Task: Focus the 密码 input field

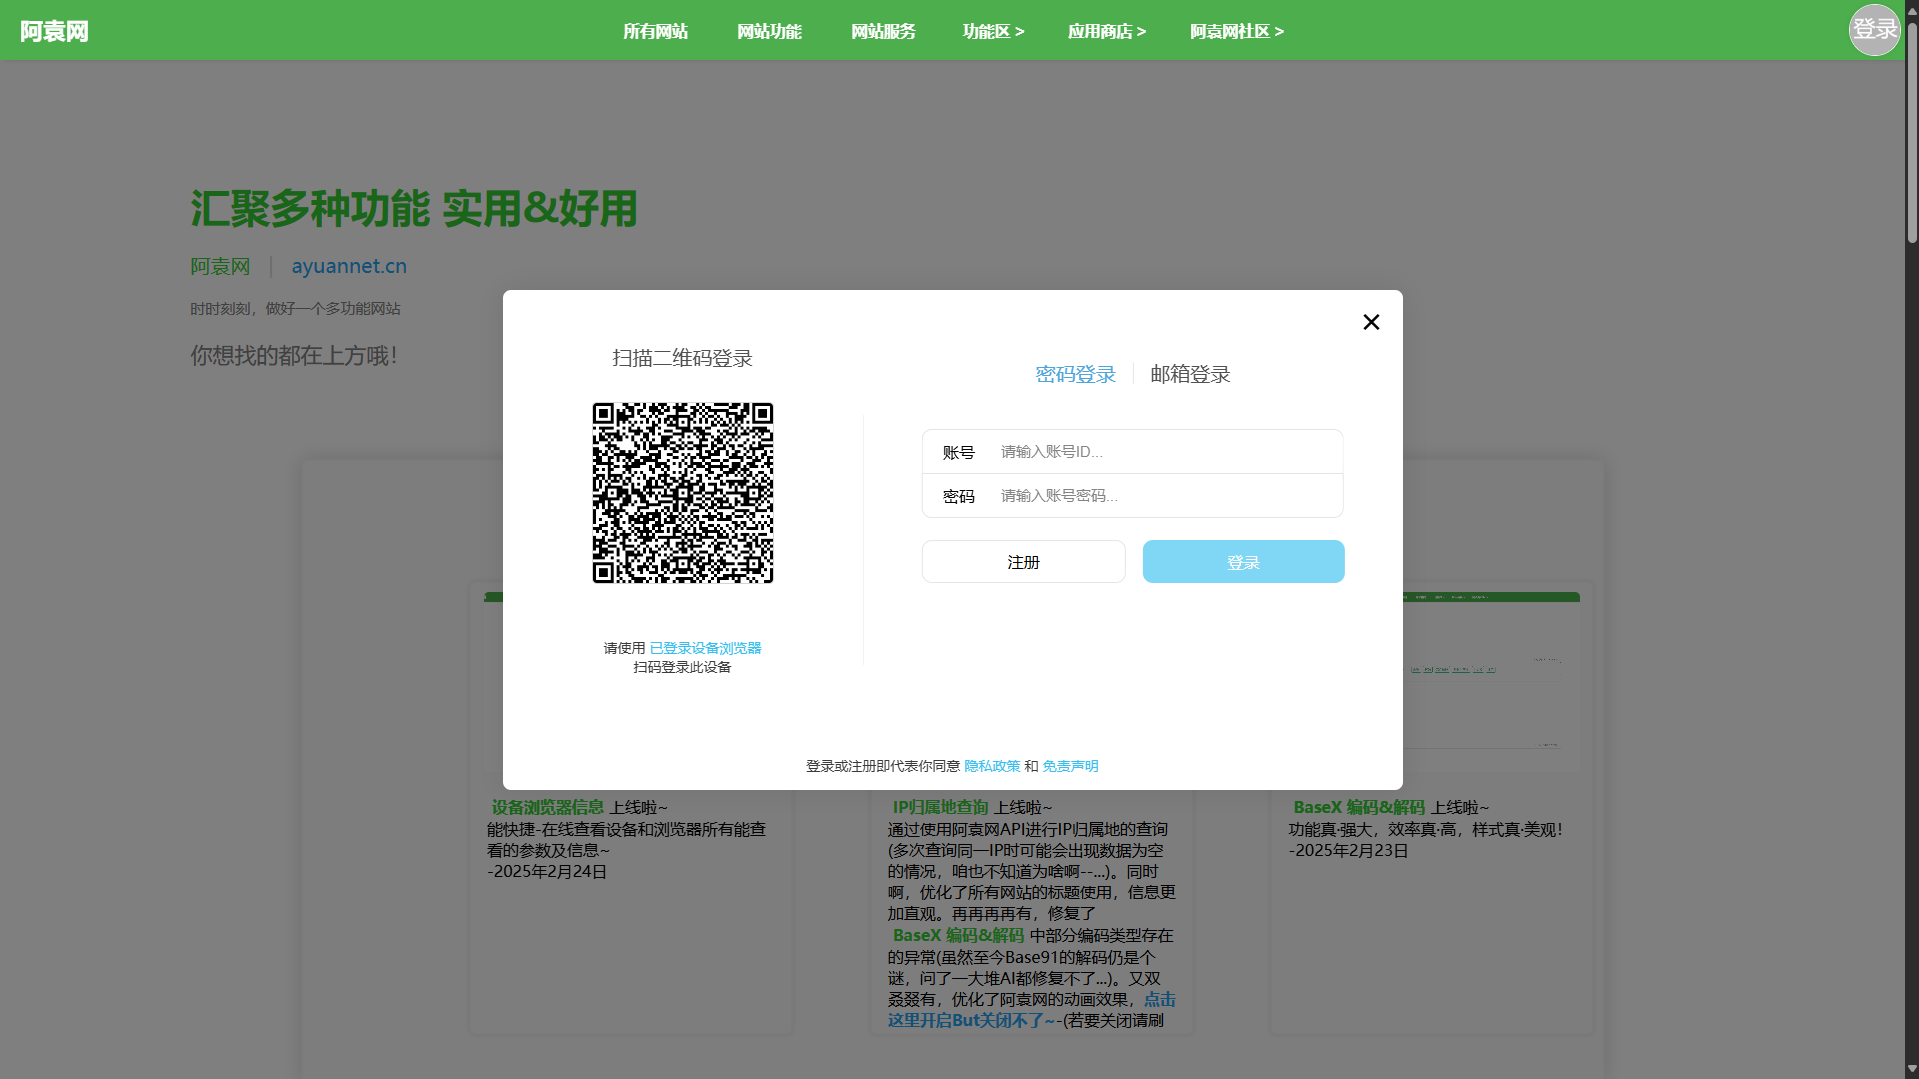Action: [1132, 496]
